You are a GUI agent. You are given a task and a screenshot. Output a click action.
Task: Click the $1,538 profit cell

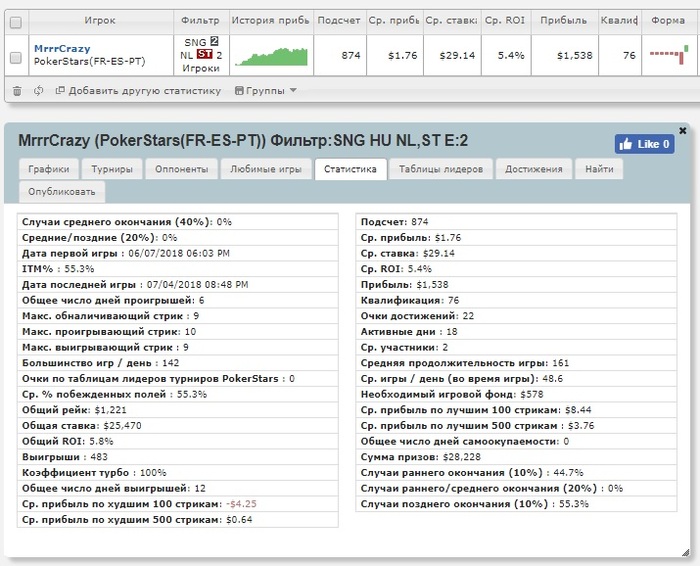(565, 55)
